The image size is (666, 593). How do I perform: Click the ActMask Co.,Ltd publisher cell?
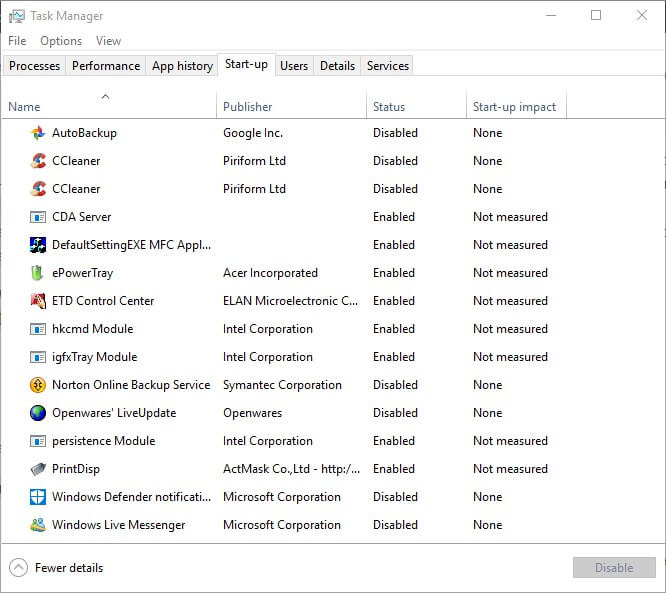pyautogui.click(x=291, y=469)
